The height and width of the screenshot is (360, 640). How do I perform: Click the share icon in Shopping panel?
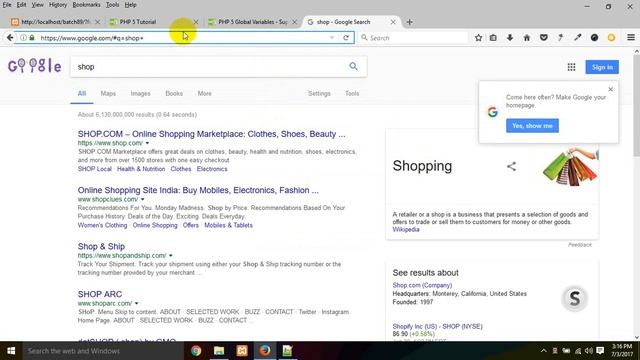click(x=511, y=166)
